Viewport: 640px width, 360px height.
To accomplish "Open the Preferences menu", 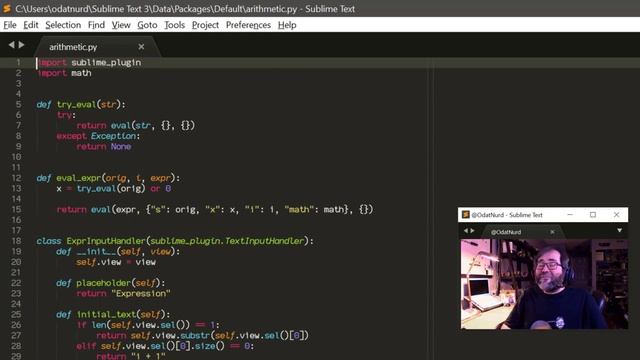I will tap(248, 25).
